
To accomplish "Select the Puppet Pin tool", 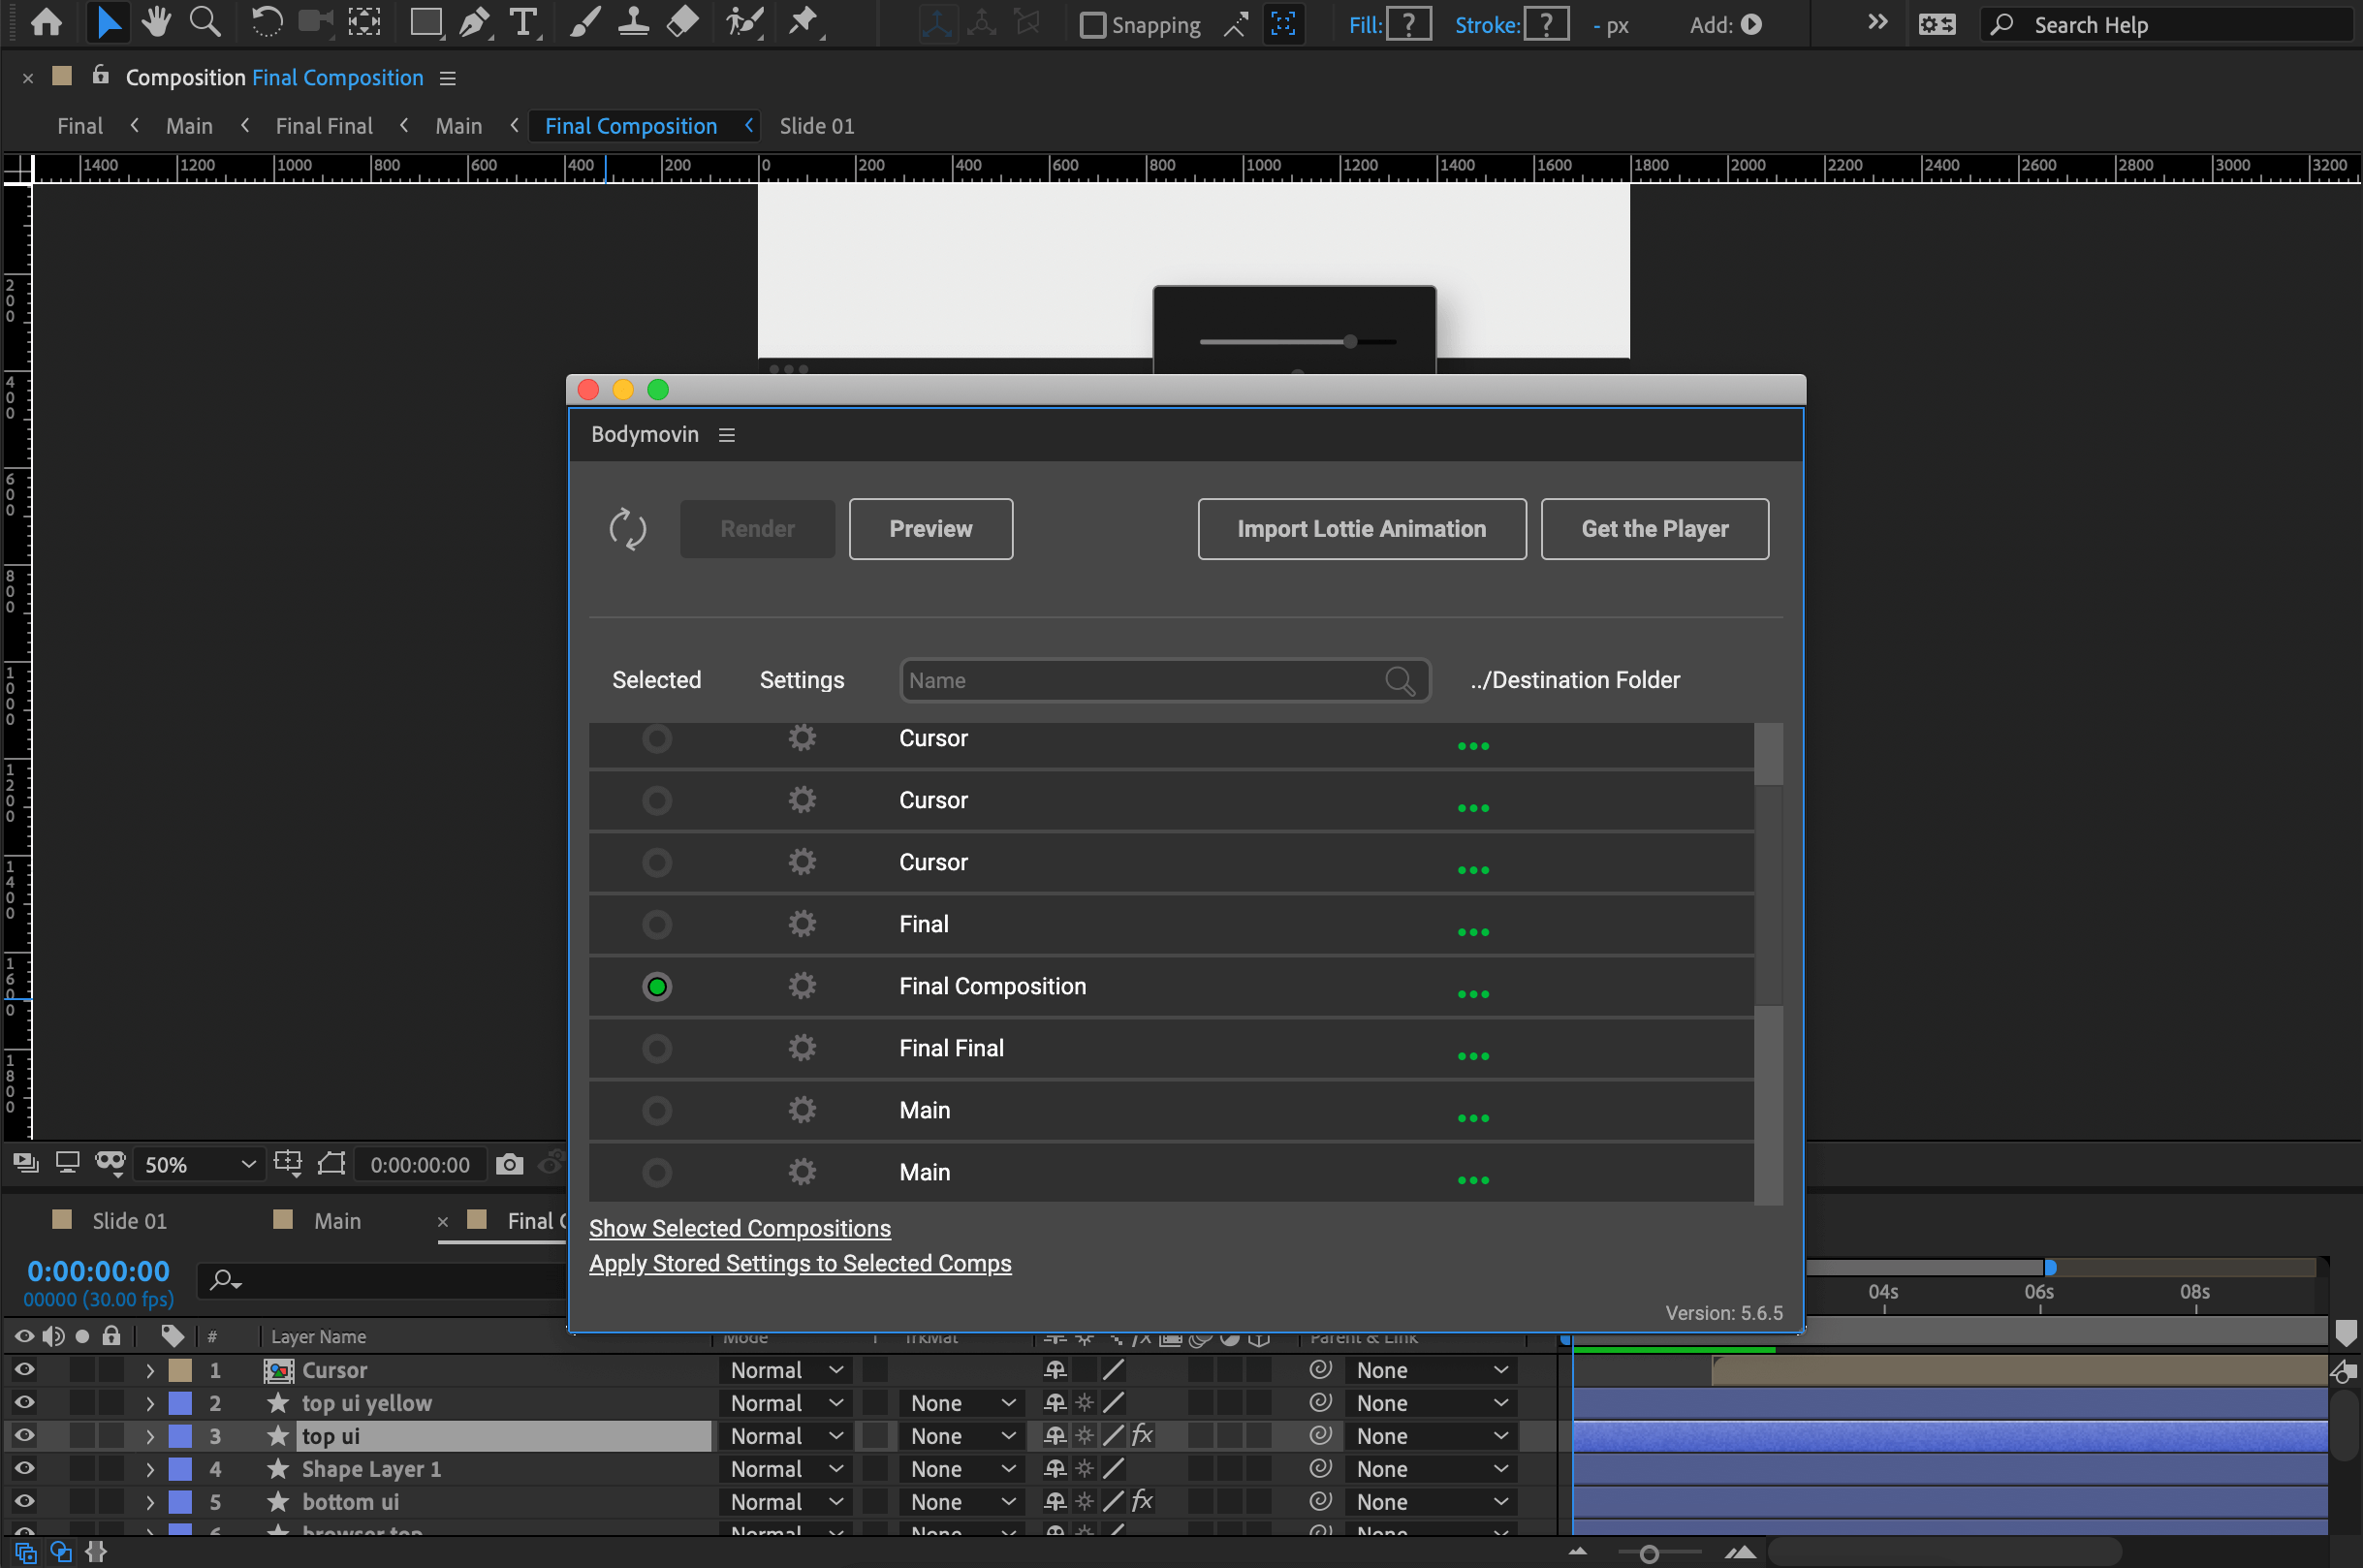I will [803, 22].
